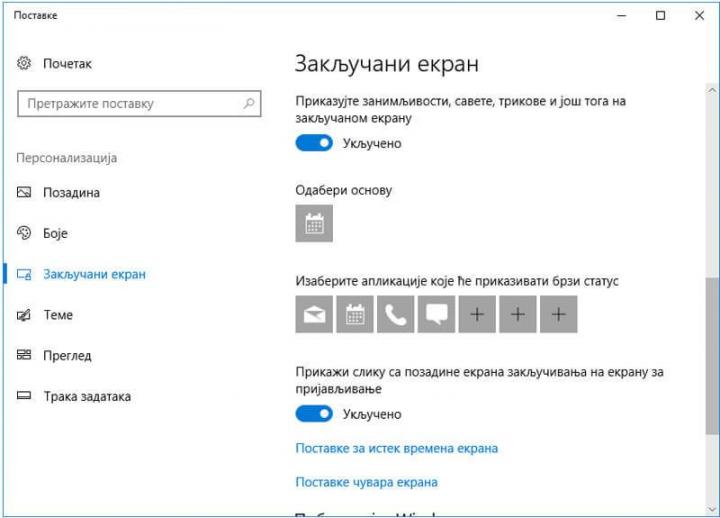Viewport: 720px width, 518px height.
Task: Select the Phone quick status icon
Action: pos(396,315)
